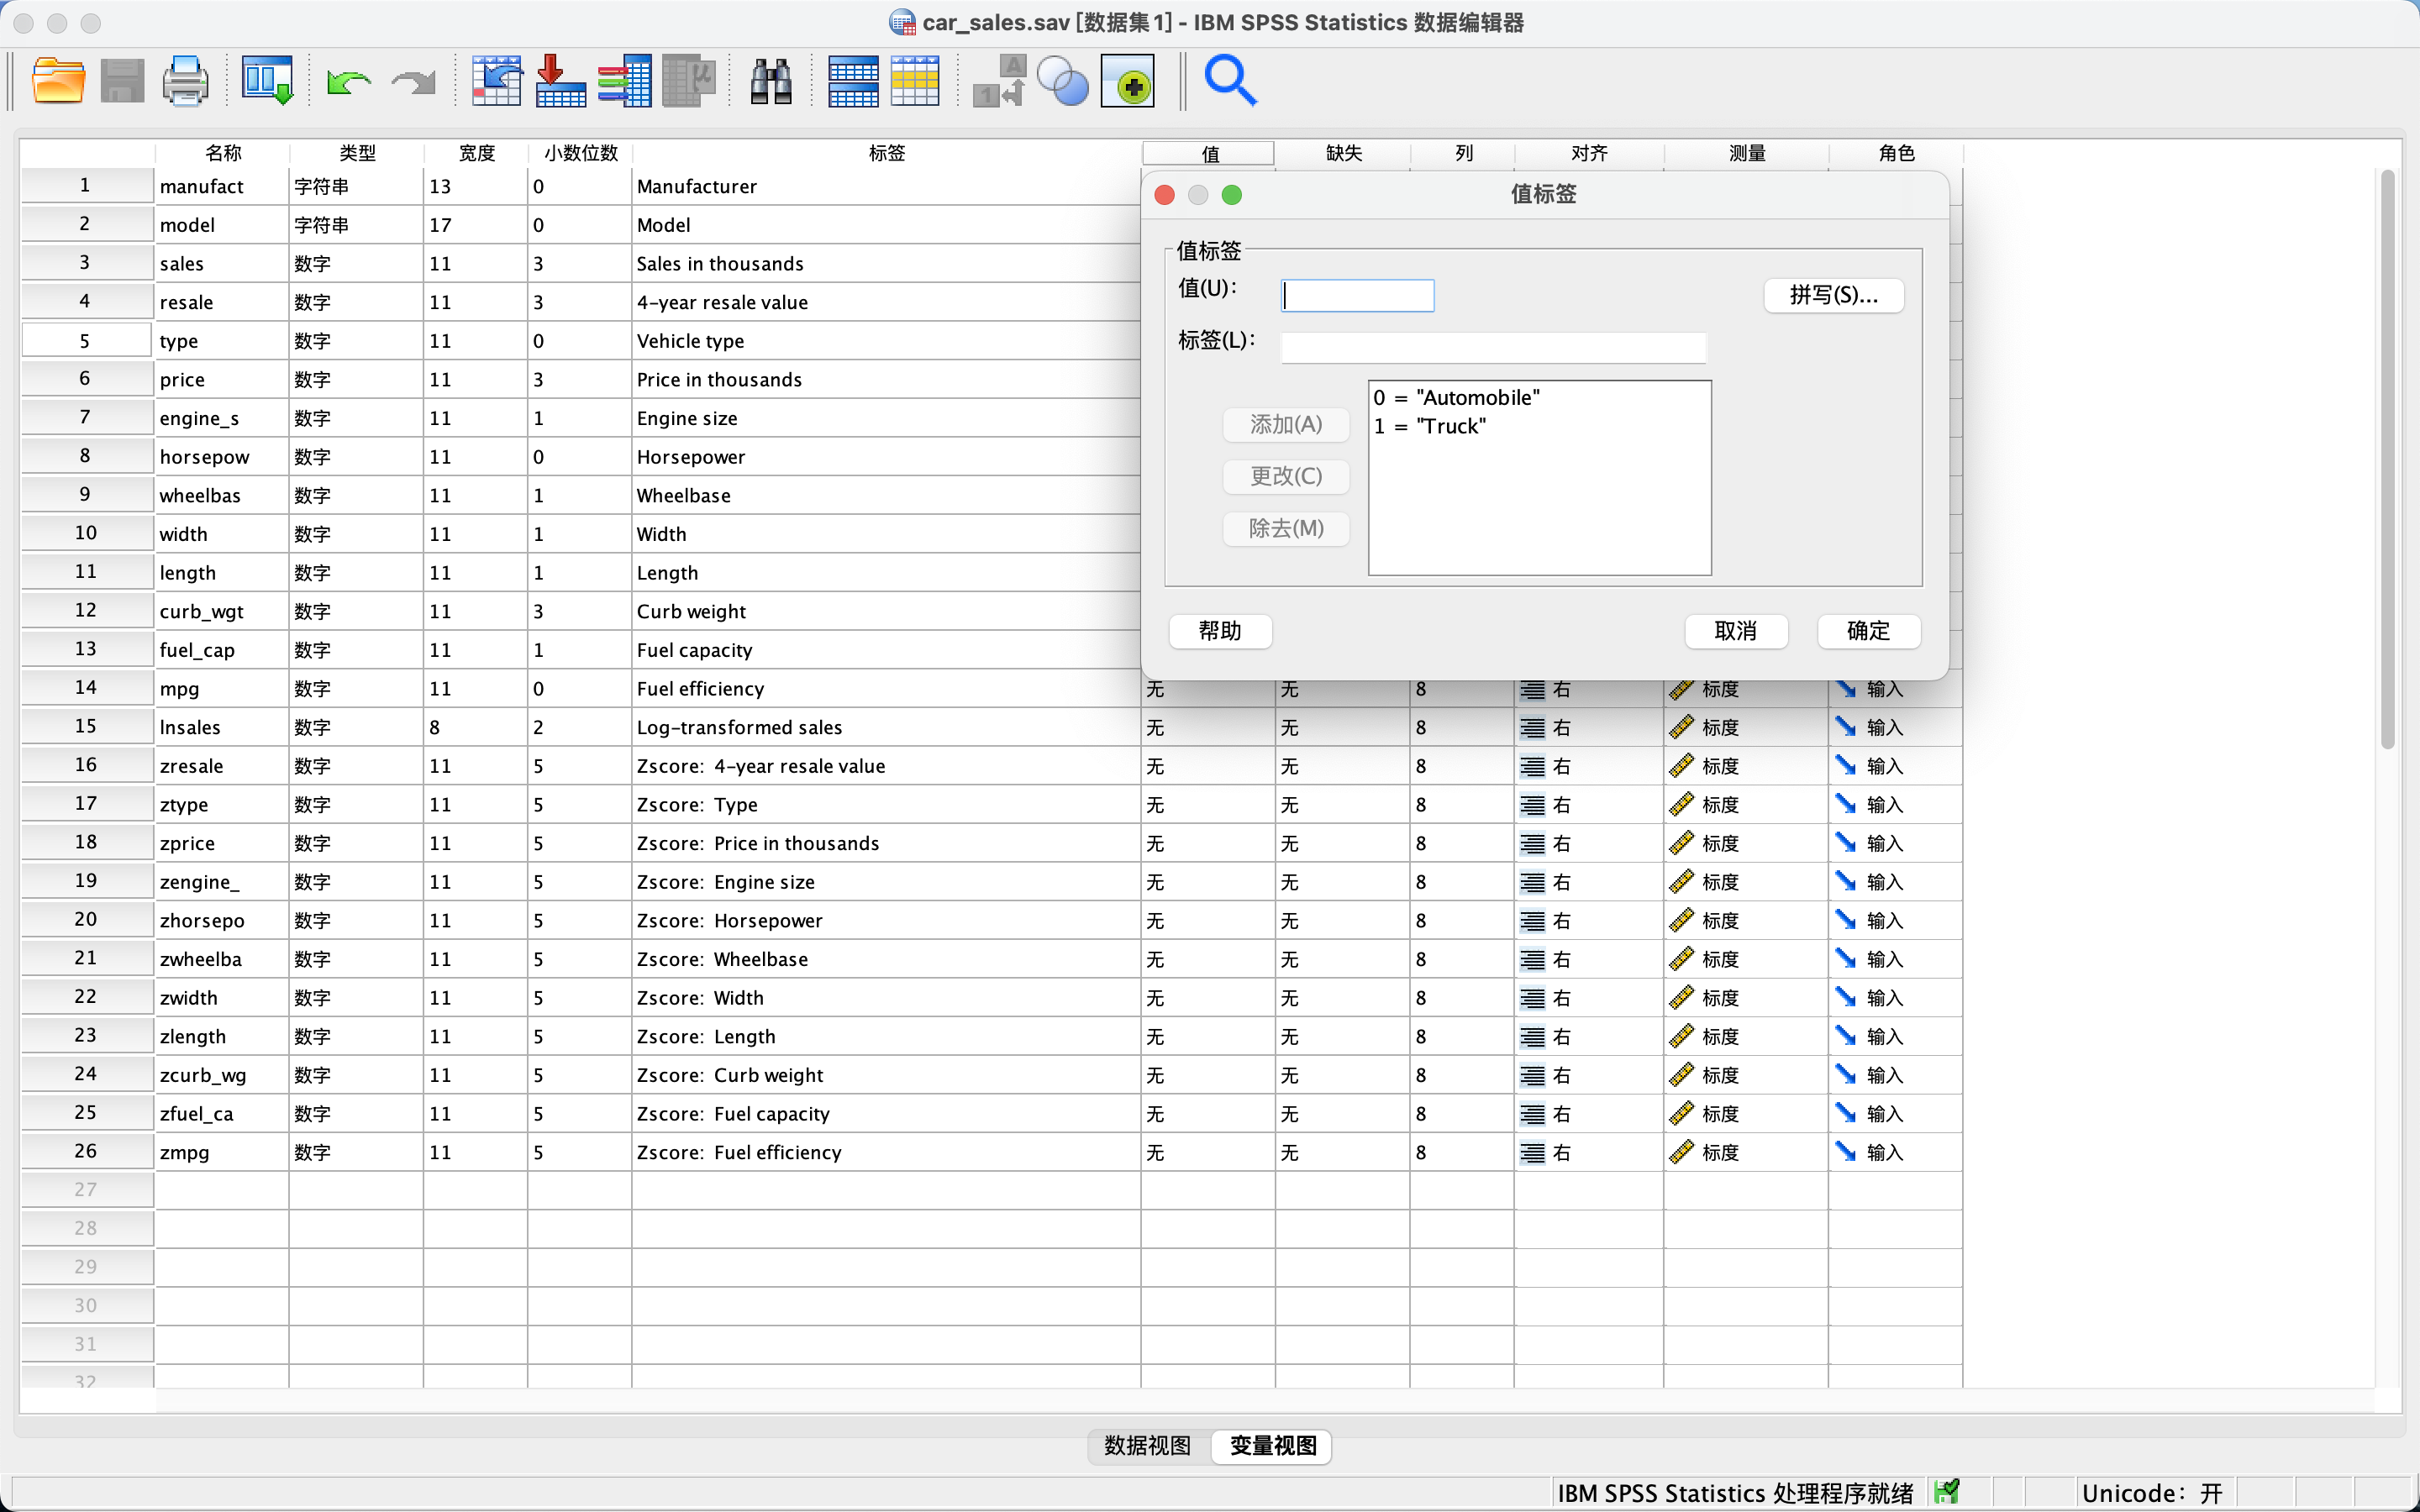Click the Find binoculars icon
This screenshot has height=1512, width=2420.
click(x=771, y=81)
